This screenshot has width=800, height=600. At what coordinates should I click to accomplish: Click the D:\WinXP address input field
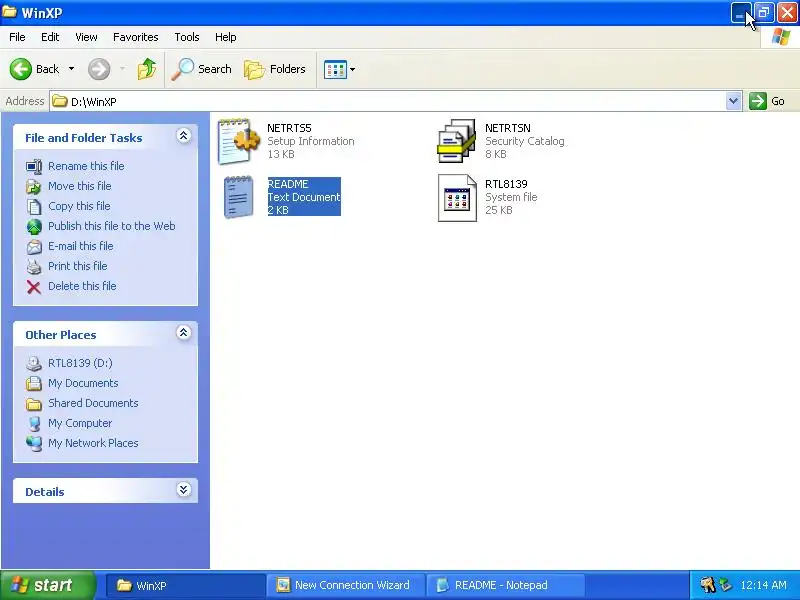point(395,101)
